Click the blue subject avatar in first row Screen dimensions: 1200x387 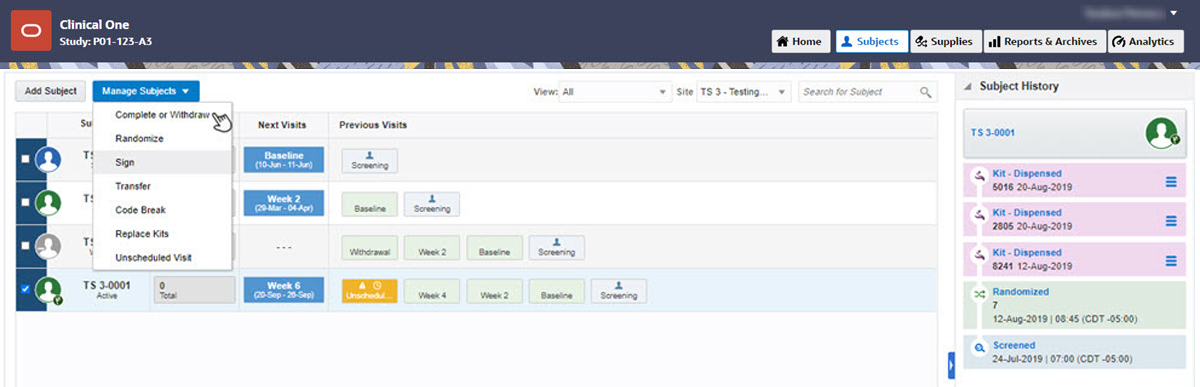(48, 160)
